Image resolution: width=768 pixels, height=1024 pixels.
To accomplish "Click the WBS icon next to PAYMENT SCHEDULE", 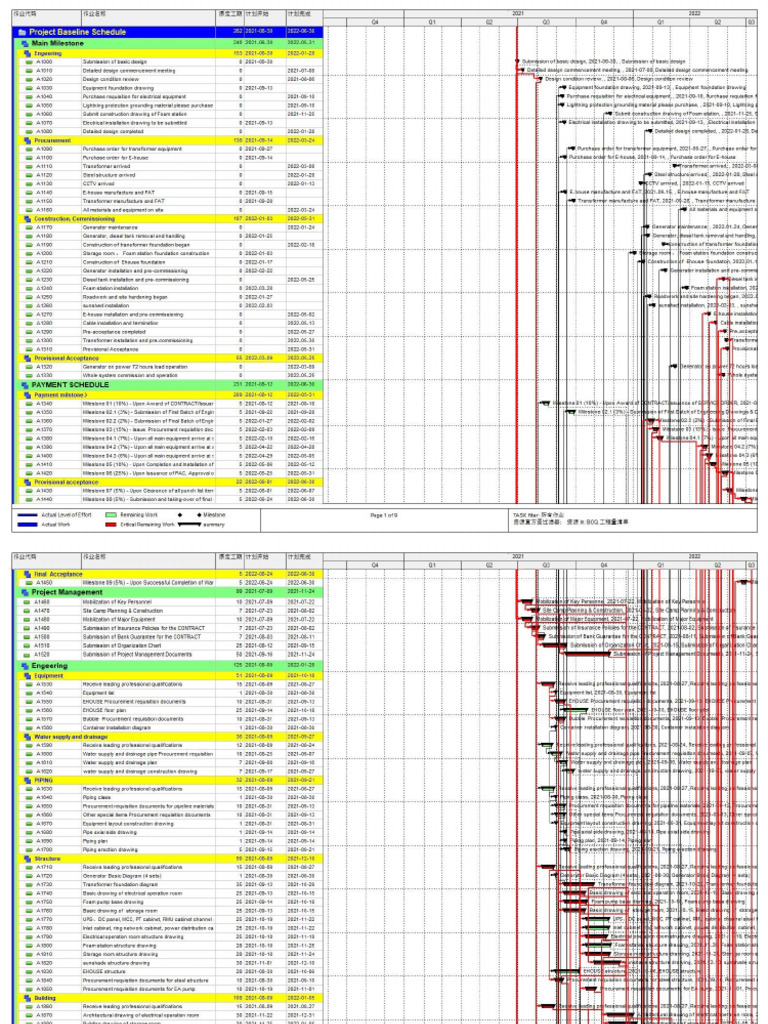I will pyautogui.click(x=25, y=385).
